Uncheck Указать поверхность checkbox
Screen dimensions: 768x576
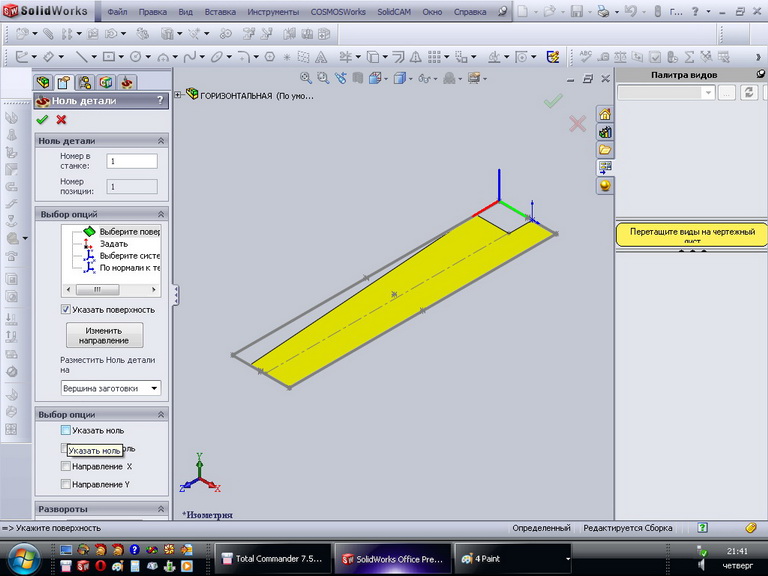65,309
